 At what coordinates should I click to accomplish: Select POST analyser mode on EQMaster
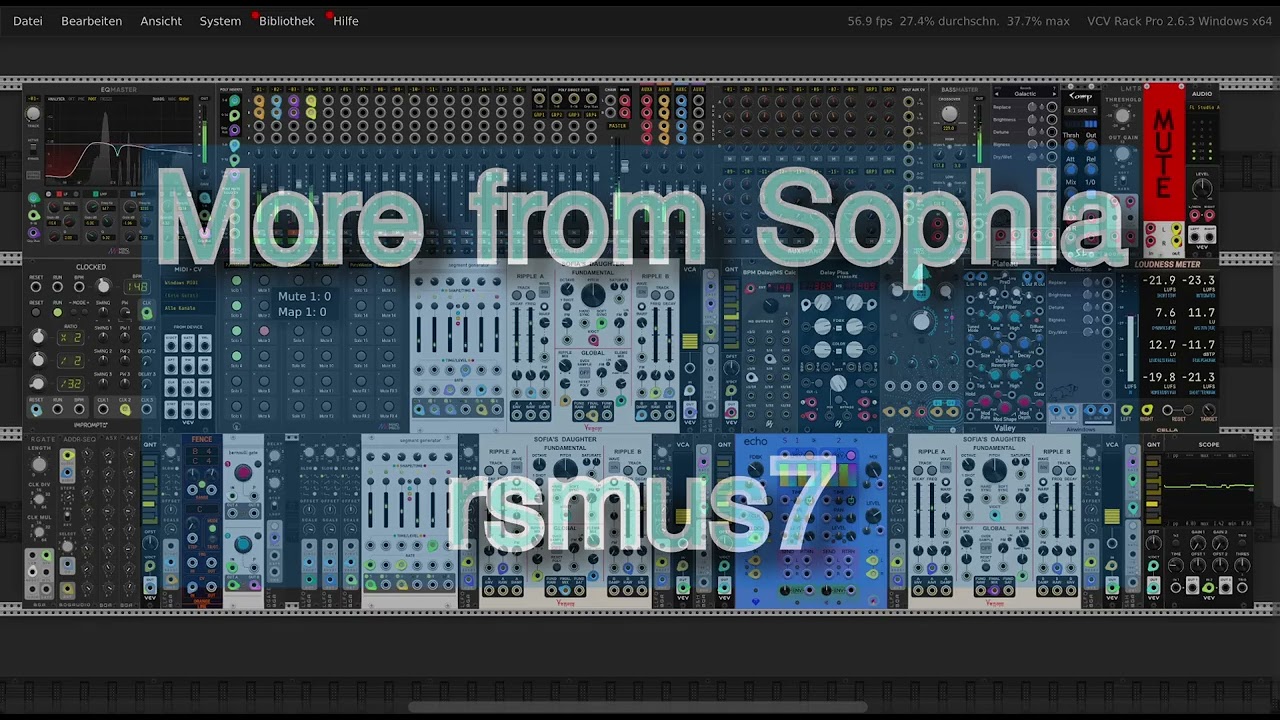(x=92, y=99)
